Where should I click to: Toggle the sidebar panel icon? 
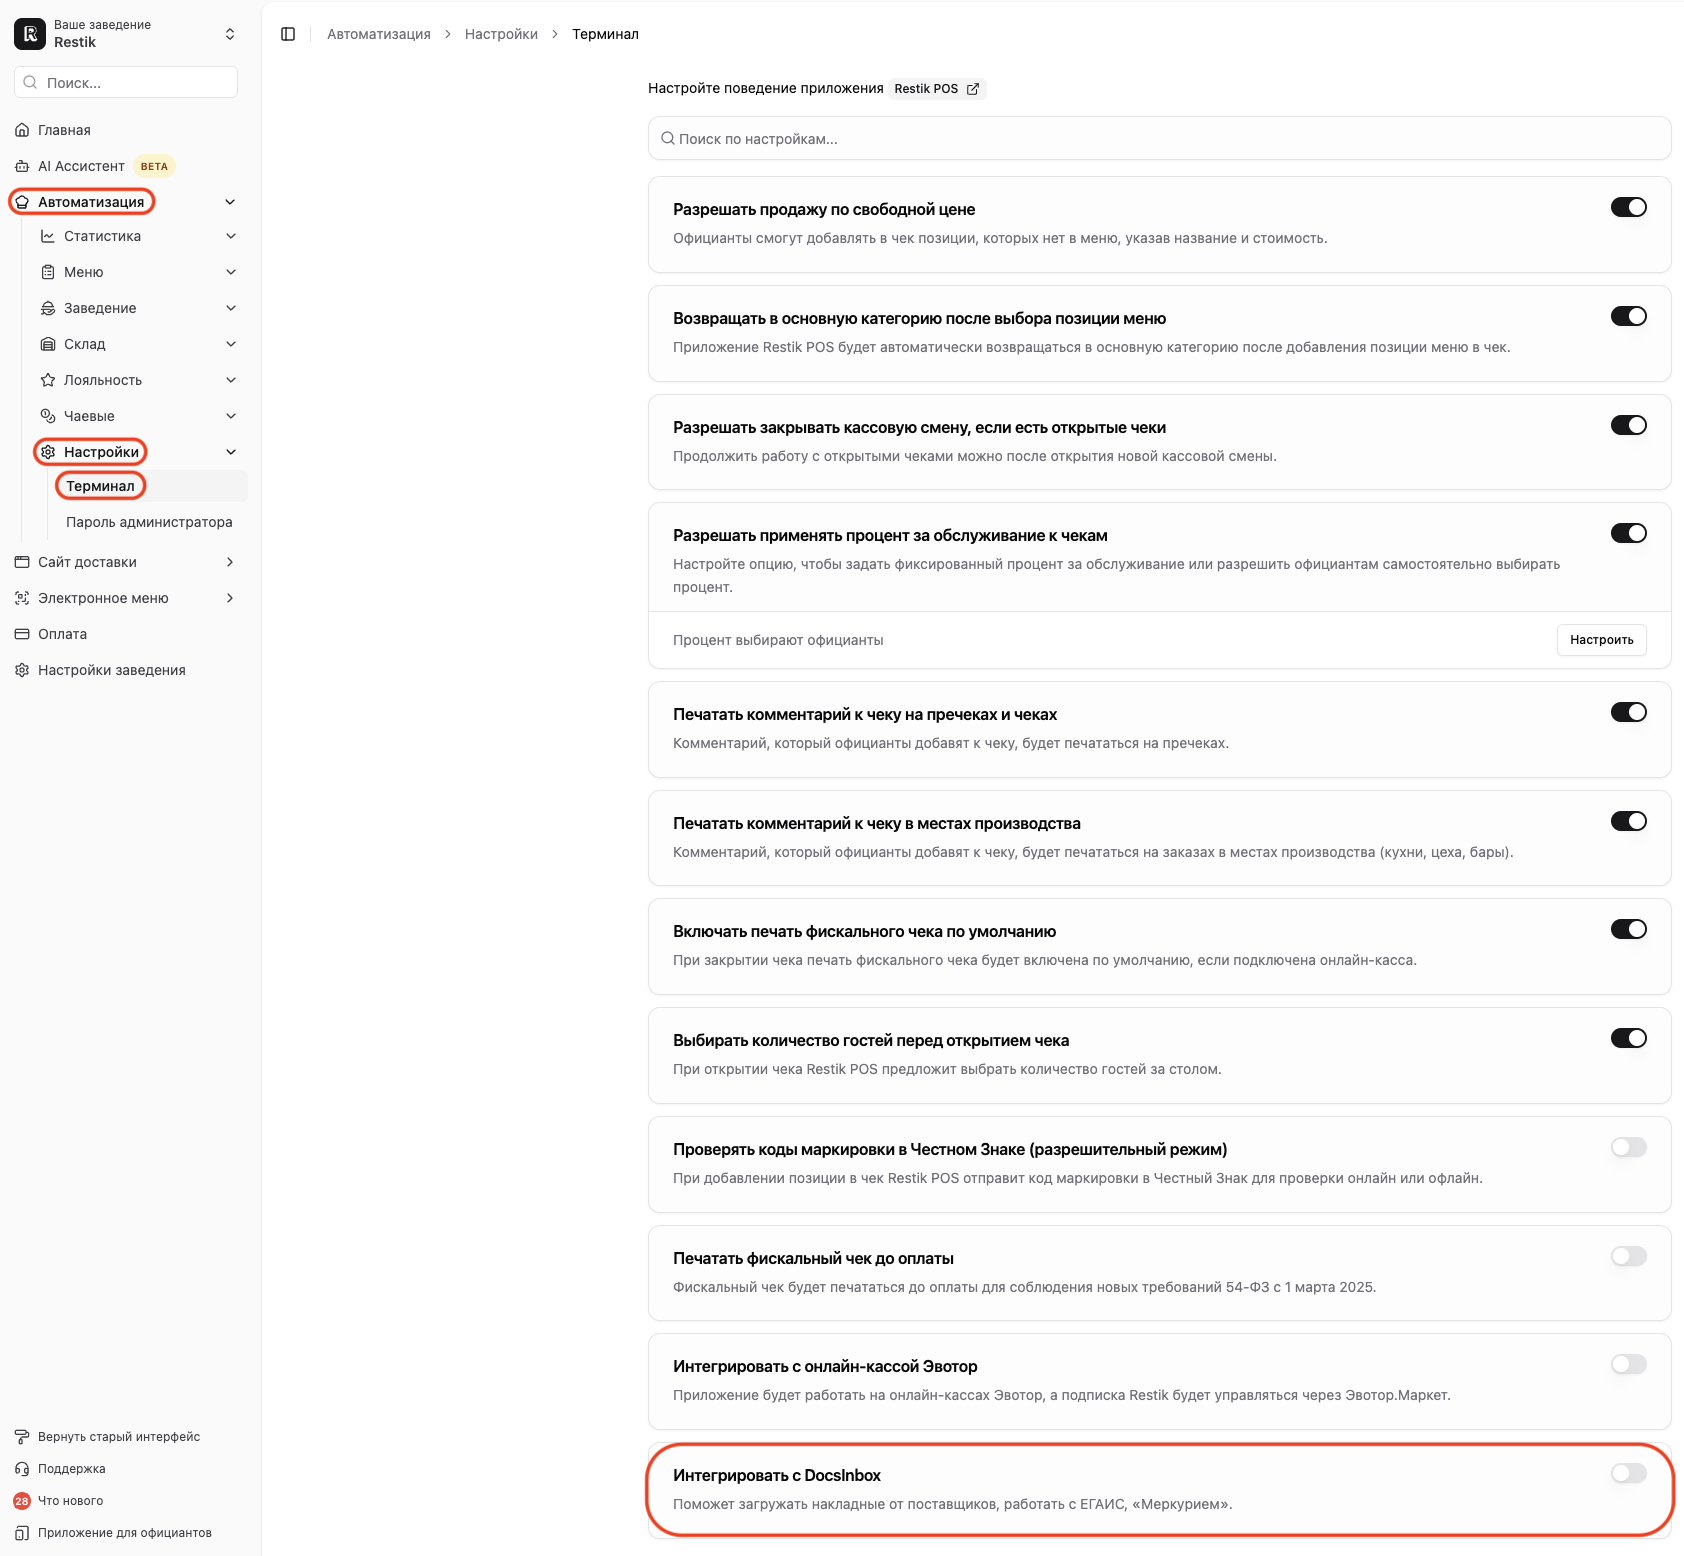pyautogui.click(x=288, y=34)
